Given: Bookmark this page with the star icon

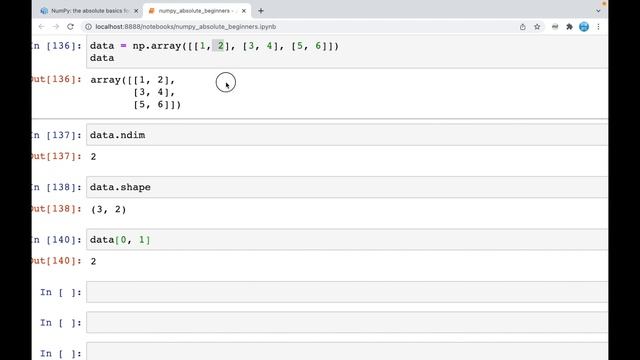Looking at the screenshot, I should [537, 27].
